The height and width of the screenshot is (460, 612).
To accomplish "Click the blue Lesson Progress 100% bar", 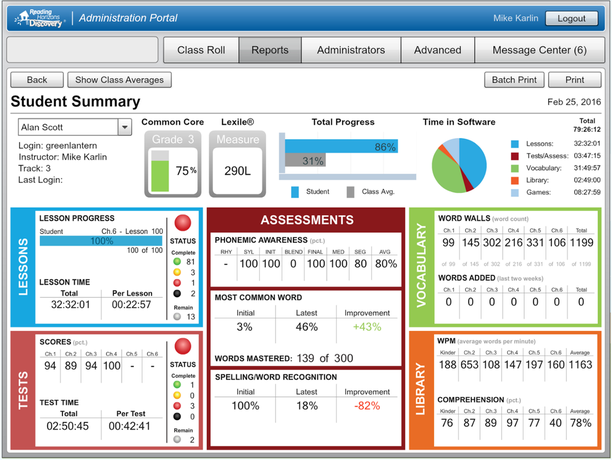I will [x=101, y=241].
